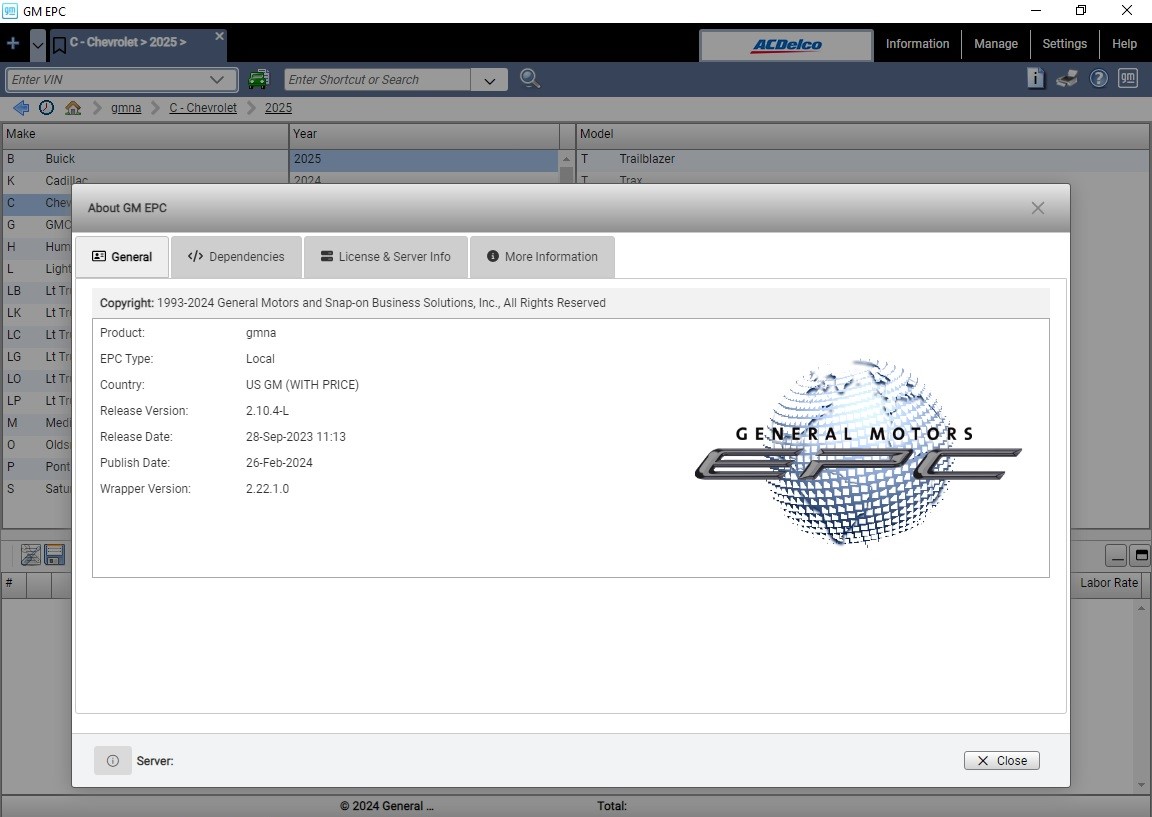The height and width of the screenshot is (817, 1152).
Task: Maximize the lower panel icon
Action: [x=1141, y=555]
